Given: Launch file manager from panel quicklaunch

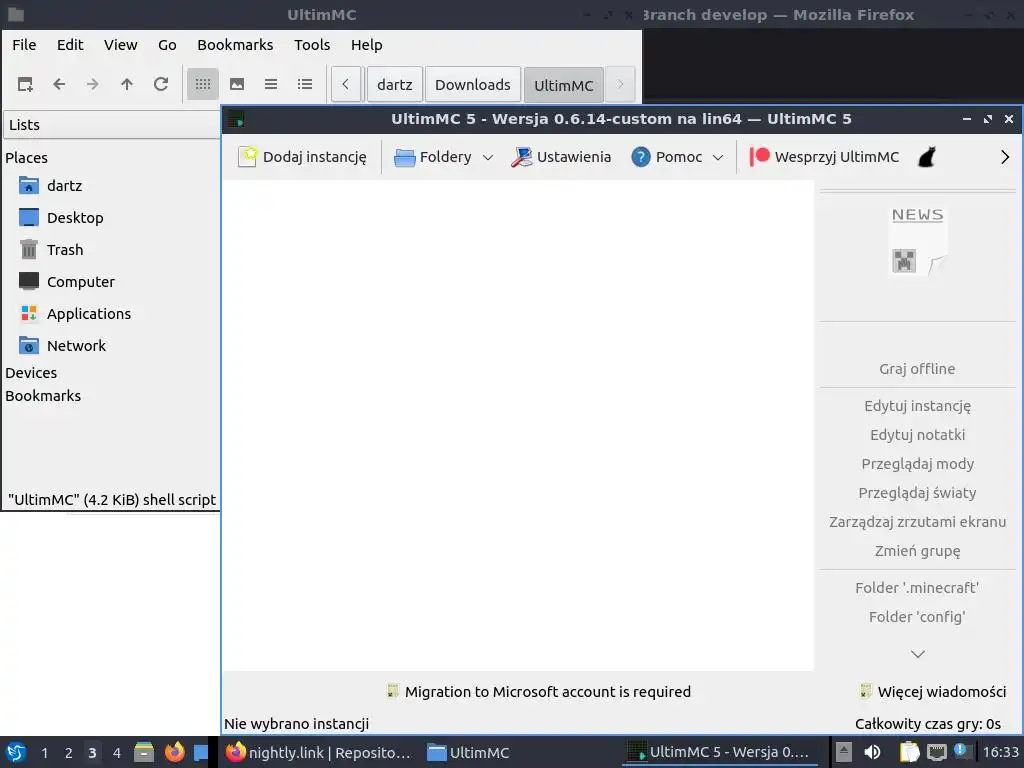Looking at the screenshot, I should (x=144, y=752).
